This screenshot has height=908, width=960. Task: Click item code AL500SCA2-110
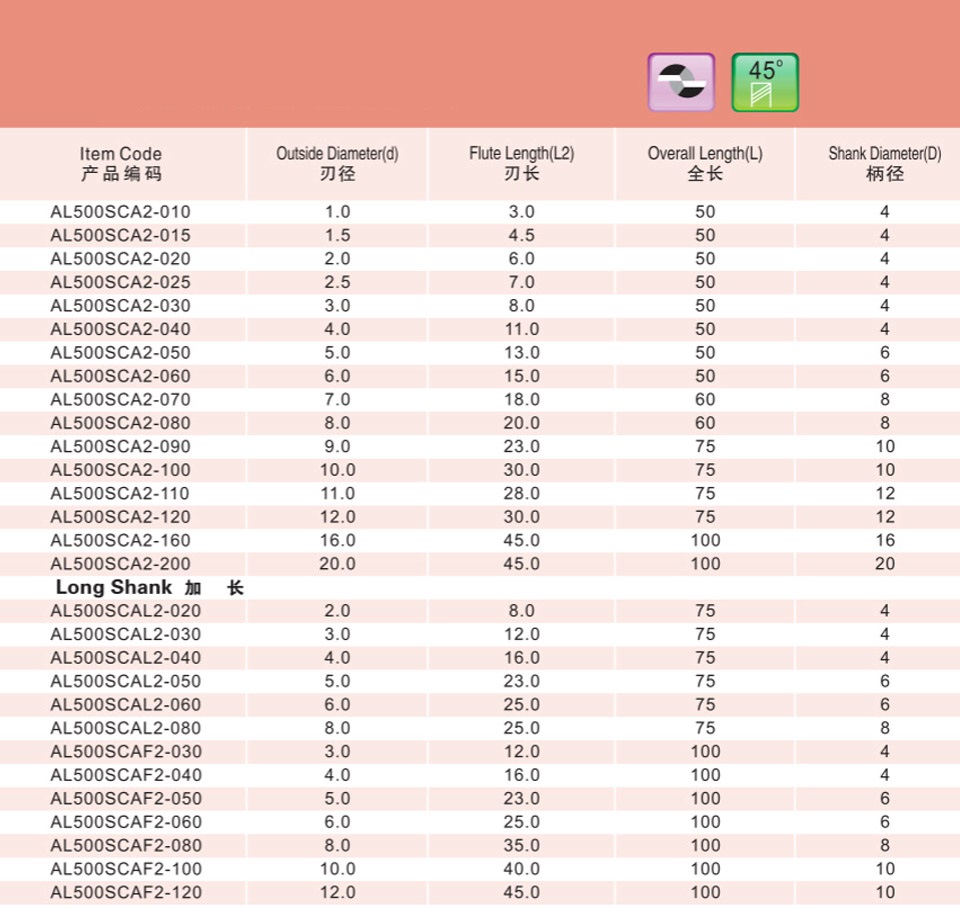(121, 493)
